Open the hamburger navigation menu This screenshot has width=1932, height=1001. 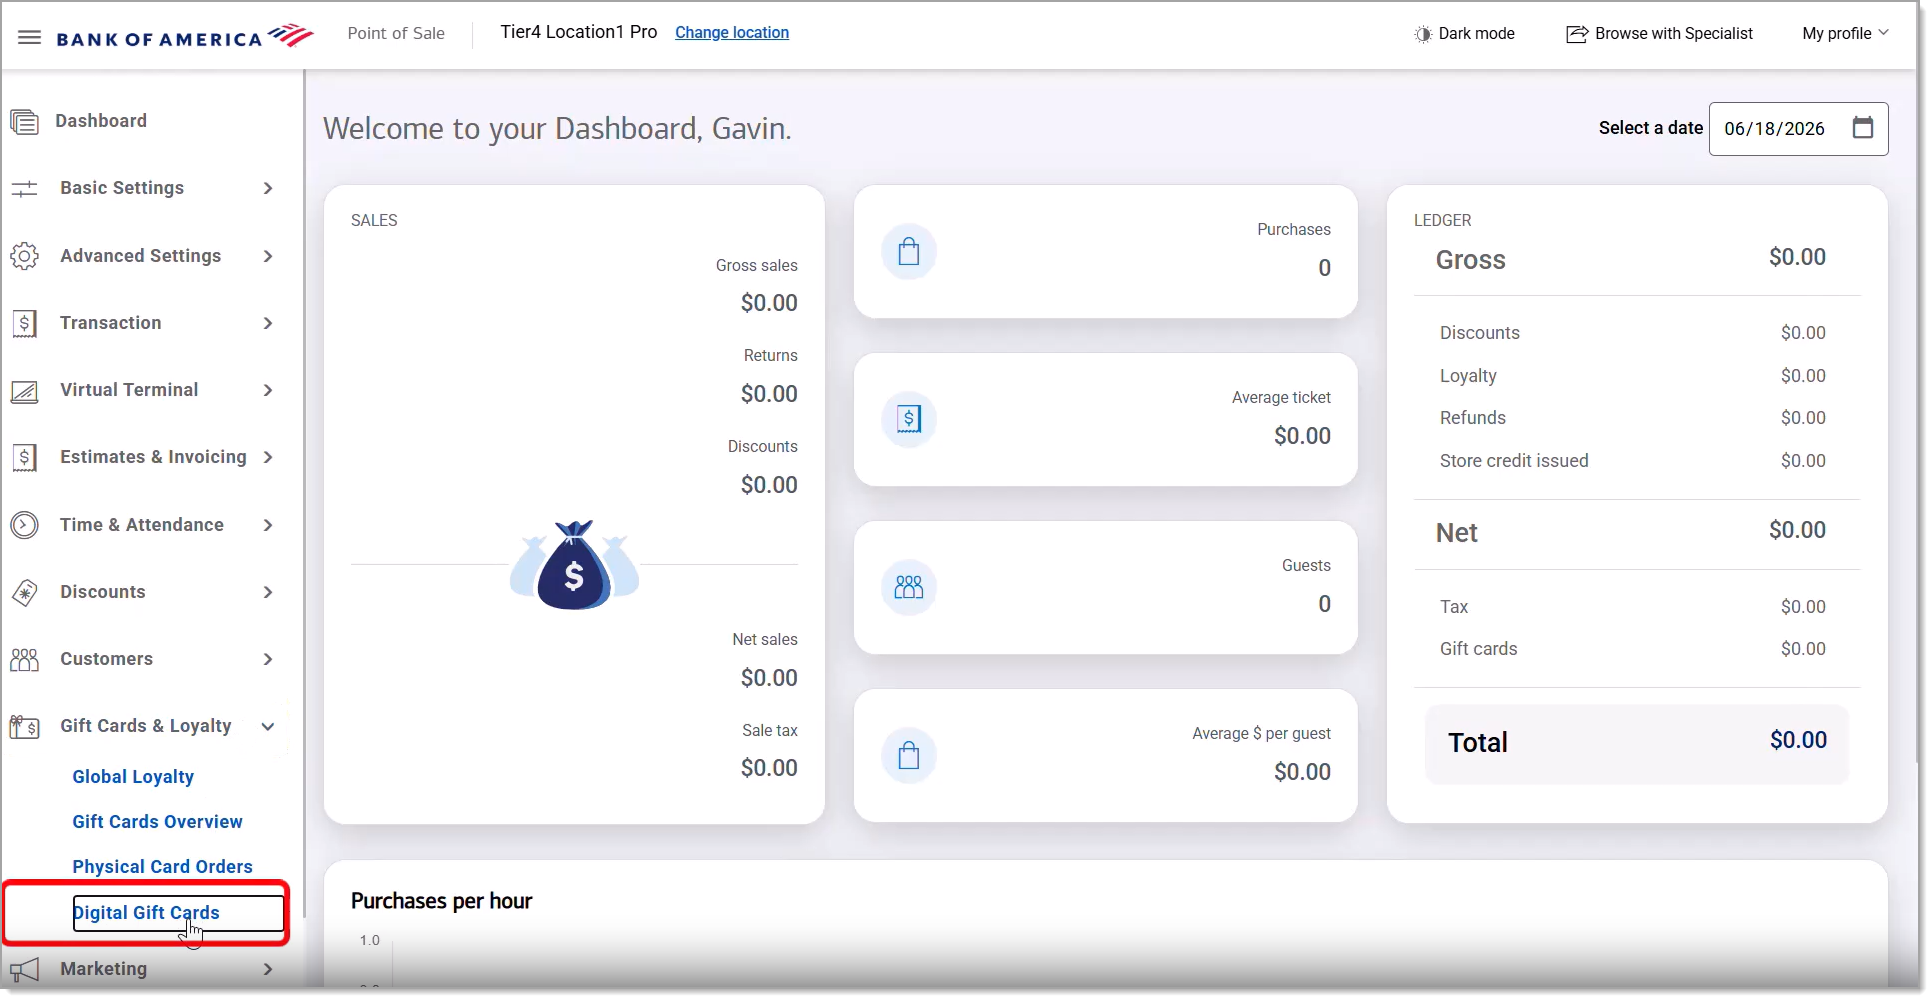click(30, 38)
